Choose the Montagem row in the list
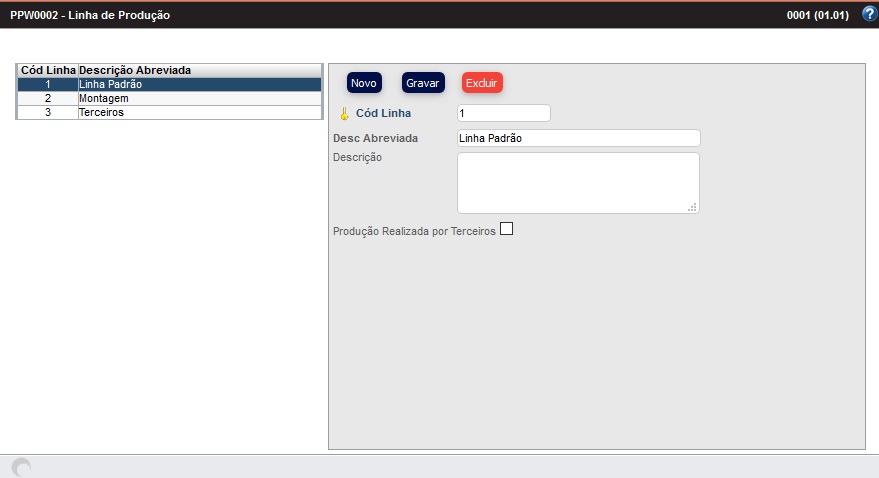The width and height of the screenshot is (879, 478). coord(198,99)
